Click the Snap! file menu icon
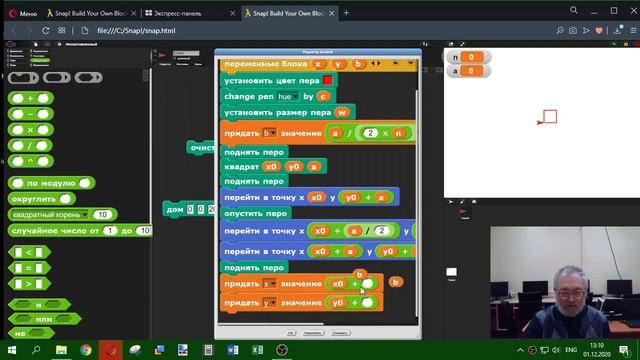 36,44
